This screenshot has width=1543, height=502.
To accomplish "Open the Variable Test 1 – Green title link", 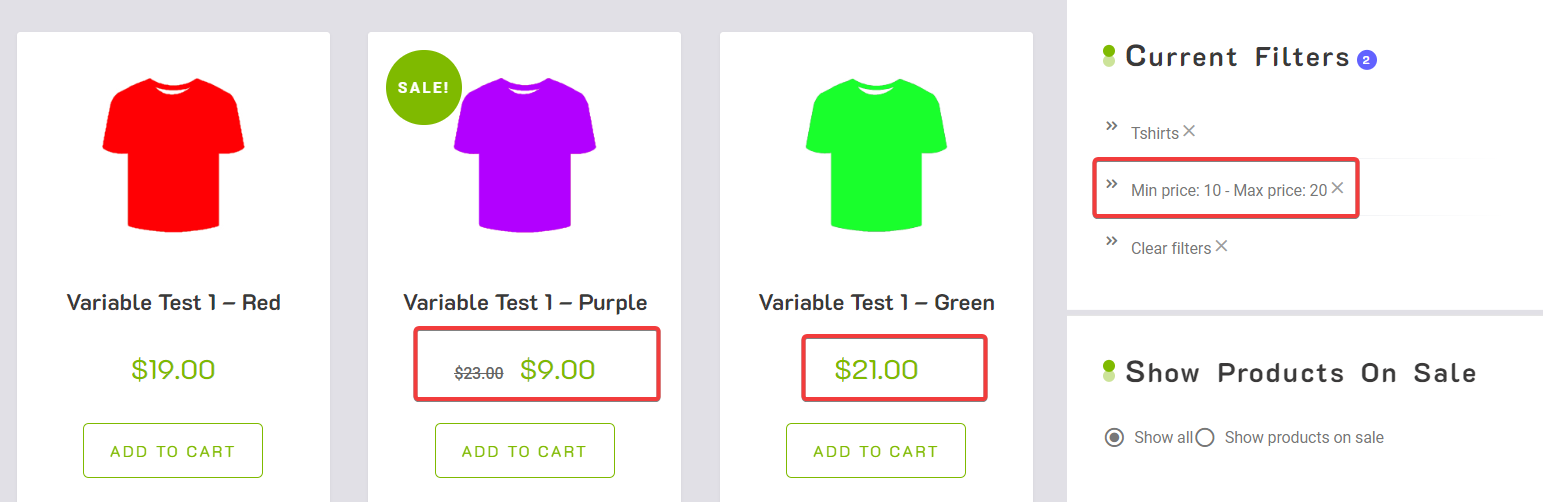I will pyautogui.click(x=876, y=302).
